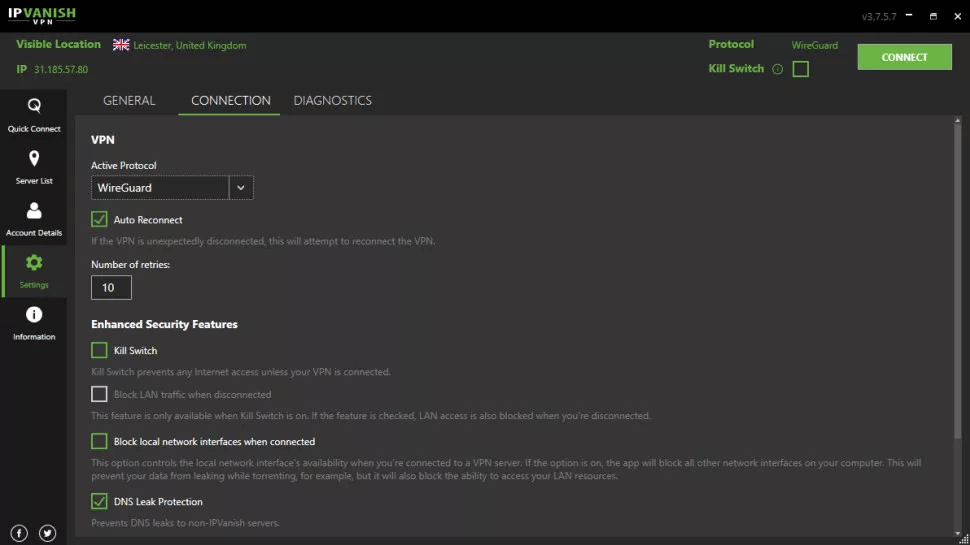This screenshot has width=970, height=545.
Task: Click the scrollbar down arrow
Action: (957, 533)
